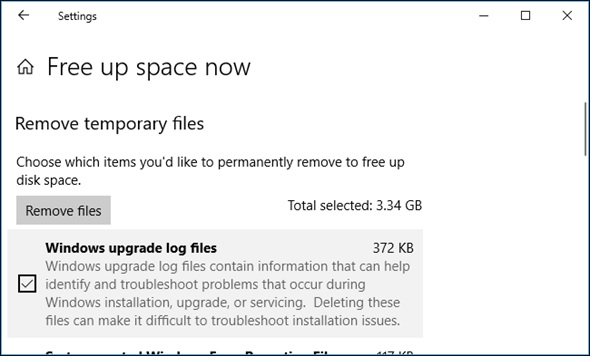
Task: Click the Remove temporary files heading
Action: pos(110,124)
